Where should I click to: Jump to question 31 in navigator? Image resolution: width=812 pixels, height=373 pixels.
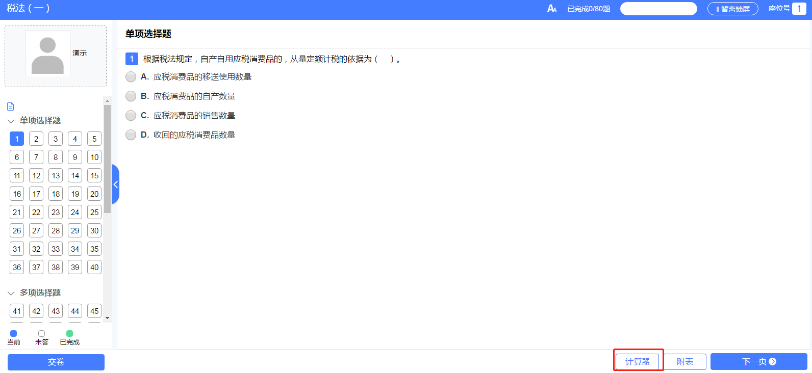(17, 249)
